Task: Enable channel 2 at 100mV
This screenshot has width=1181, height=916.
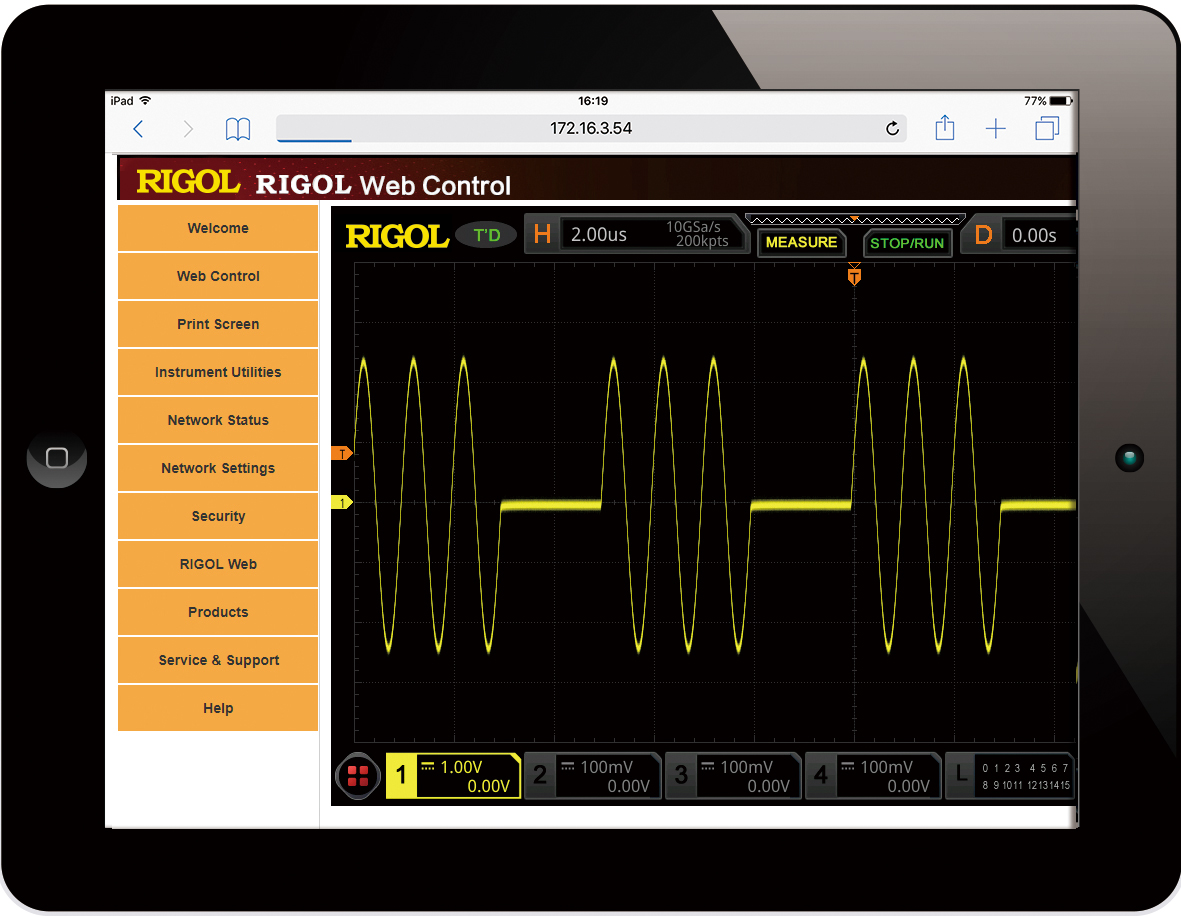Action: (593, 776)
